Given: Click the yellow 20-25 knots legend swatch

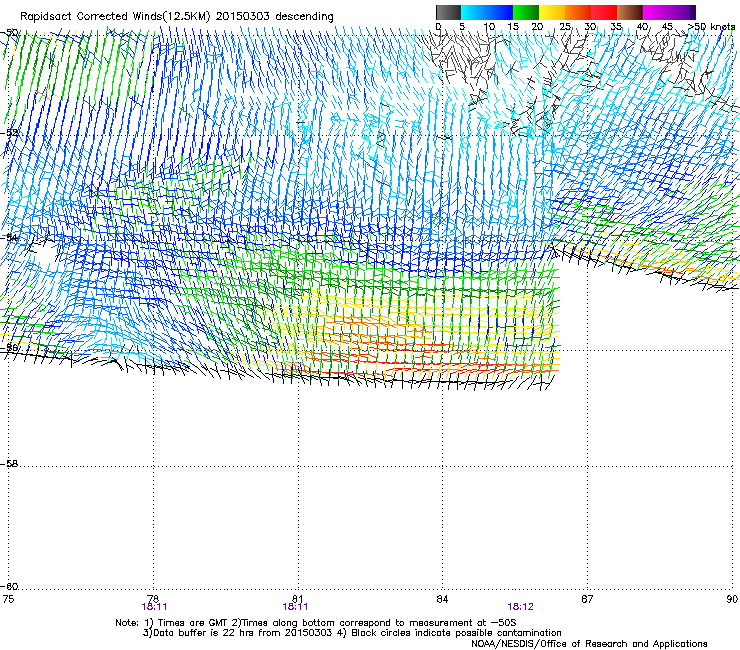Looking at the screenshot, I should pyautogui.click(x=552, y=12).
